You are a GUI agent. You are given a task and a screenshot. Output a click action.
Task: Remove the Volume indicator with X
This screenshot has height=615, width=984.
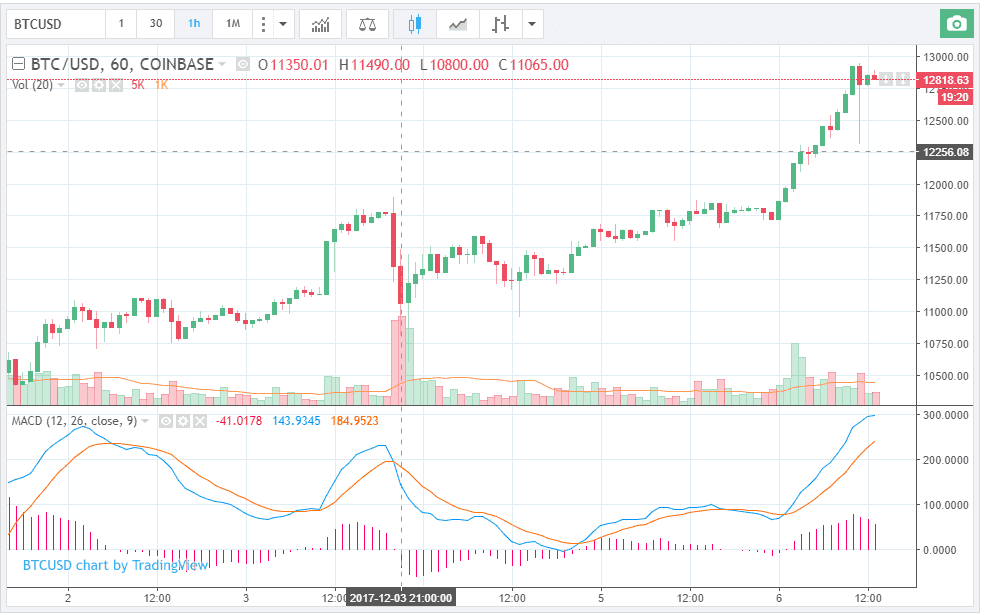(116, 85)
